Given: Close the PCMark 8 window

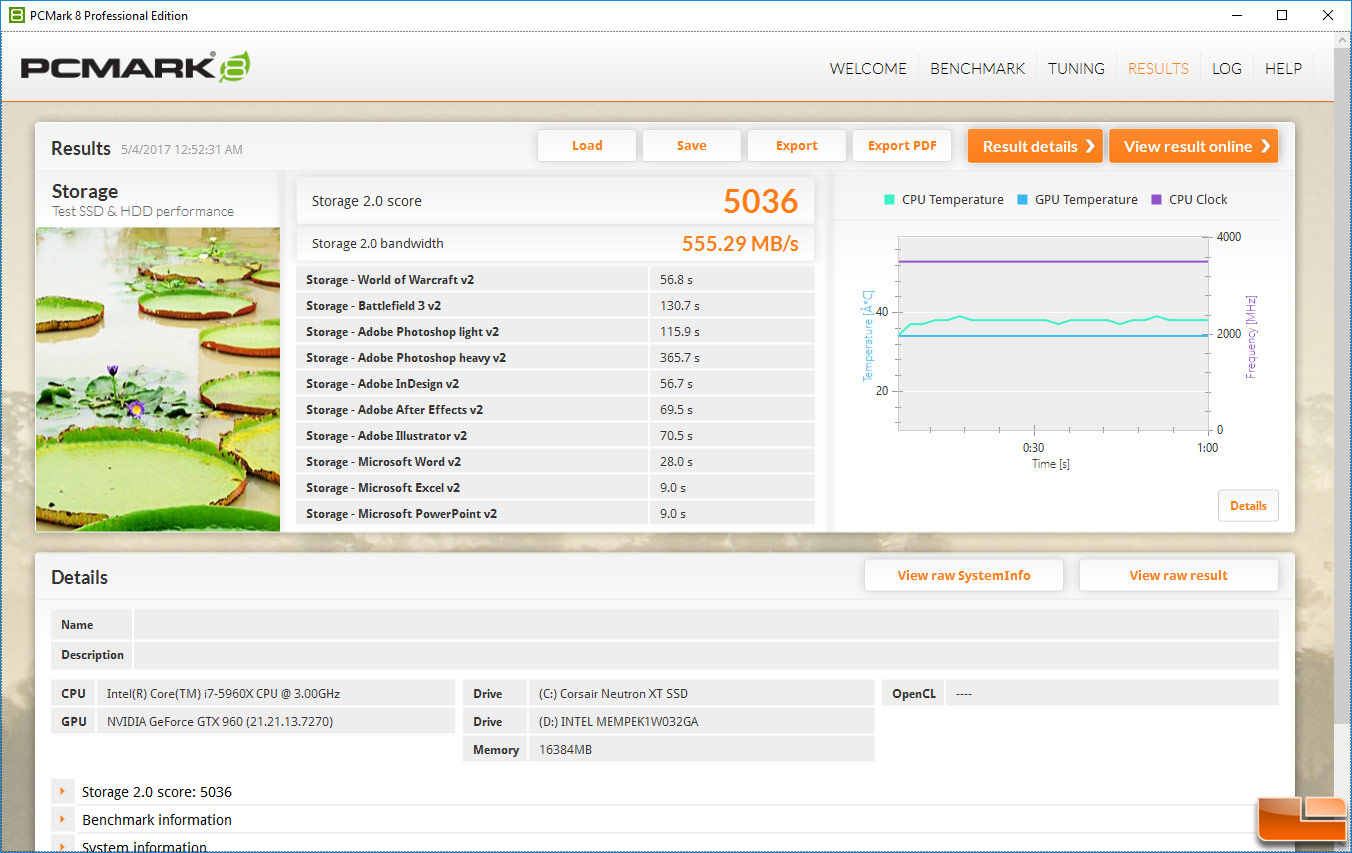Looking at the screenshot, I should 1328,15.
